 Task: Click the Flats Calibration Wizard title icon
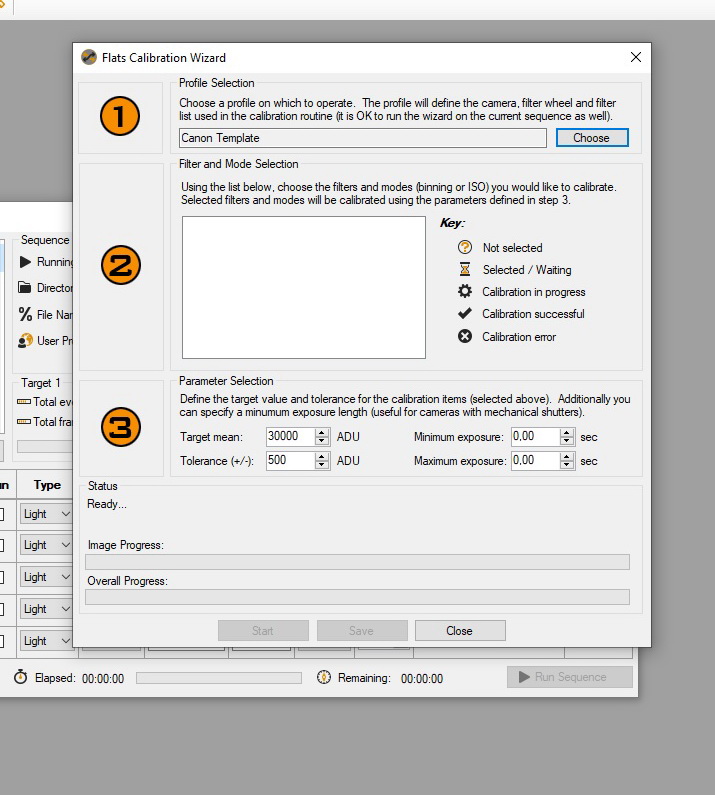coord(89,57)
